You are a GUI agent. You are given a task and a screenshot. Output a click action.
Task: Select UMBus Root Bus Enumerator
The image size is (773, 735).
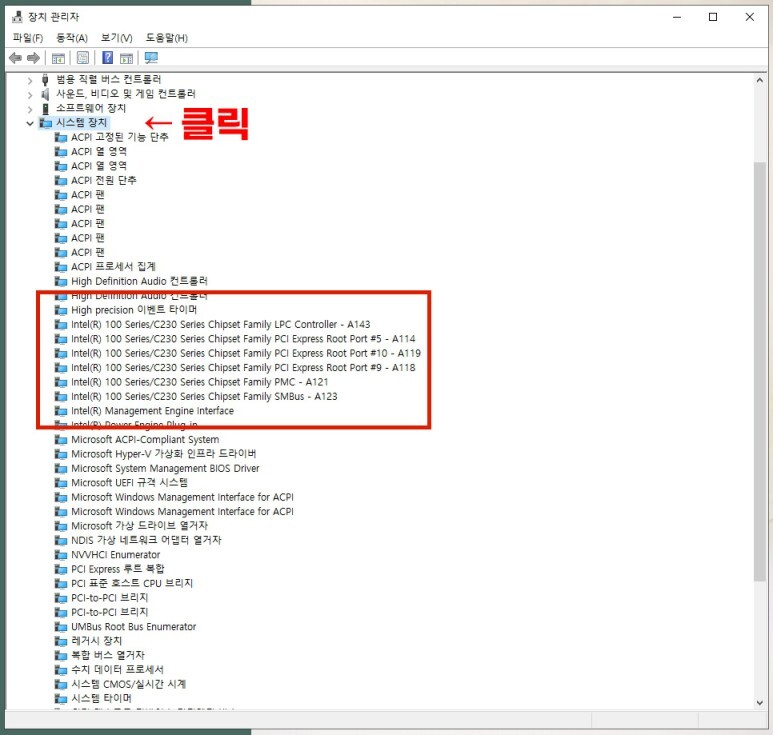pyautogui.click(x=134, y=627)
